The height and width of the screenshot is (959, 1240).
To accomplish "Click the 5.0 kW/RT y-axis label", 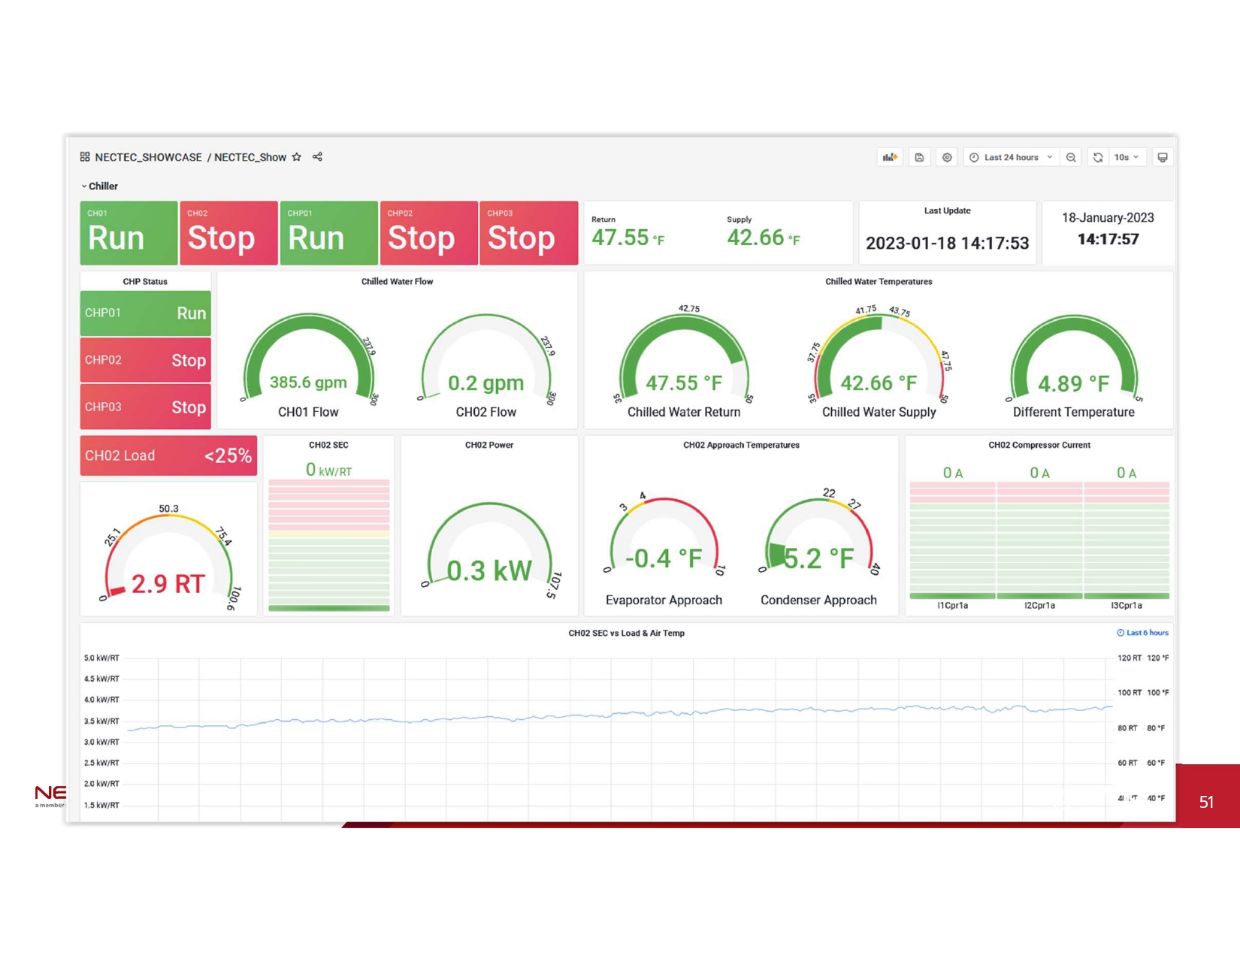I will (x=101, y=658).
